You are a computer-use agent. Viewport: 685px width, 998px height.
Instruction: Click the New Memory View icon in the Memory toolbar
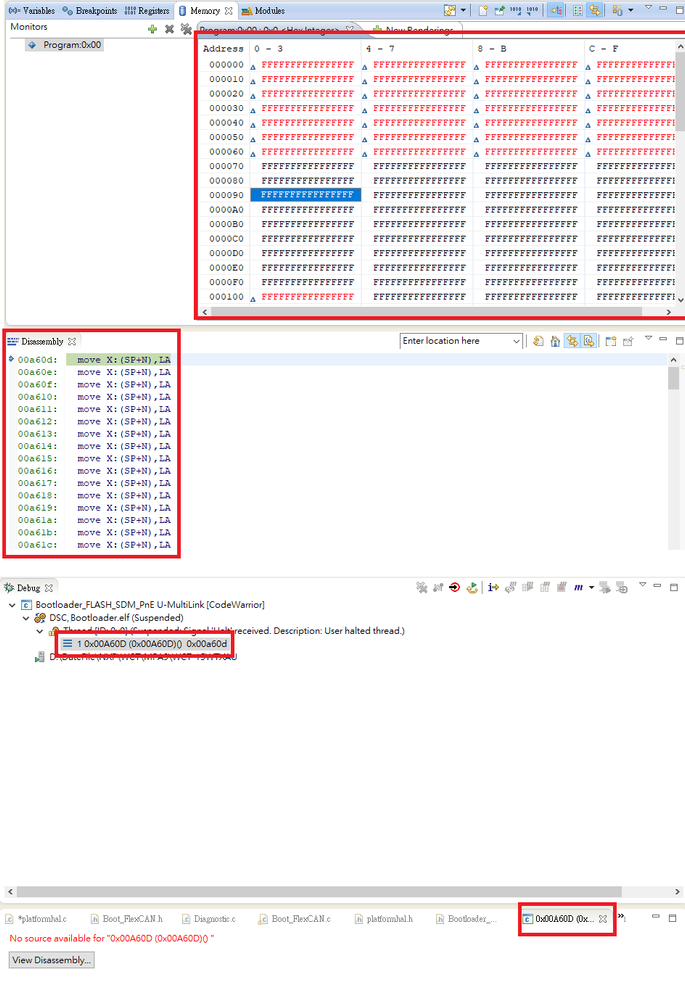pos(483,10)
